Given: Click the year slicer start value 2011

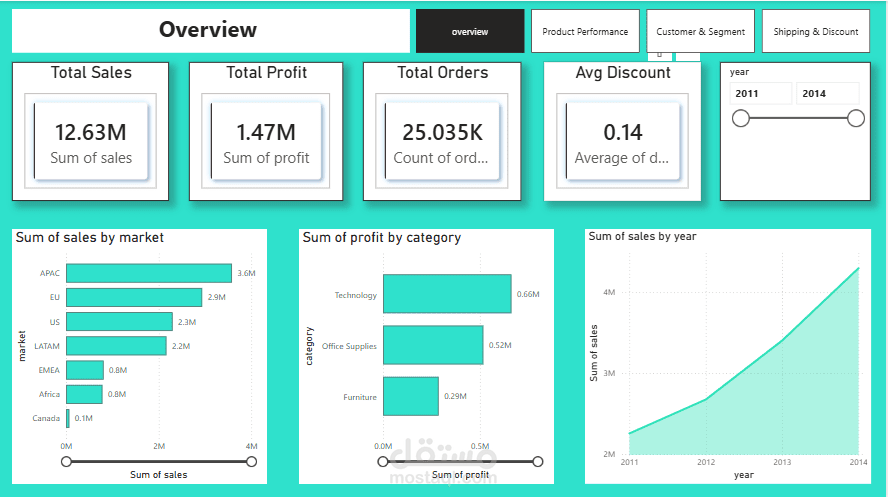Looking at the screenshot, I should click(761, 93).
